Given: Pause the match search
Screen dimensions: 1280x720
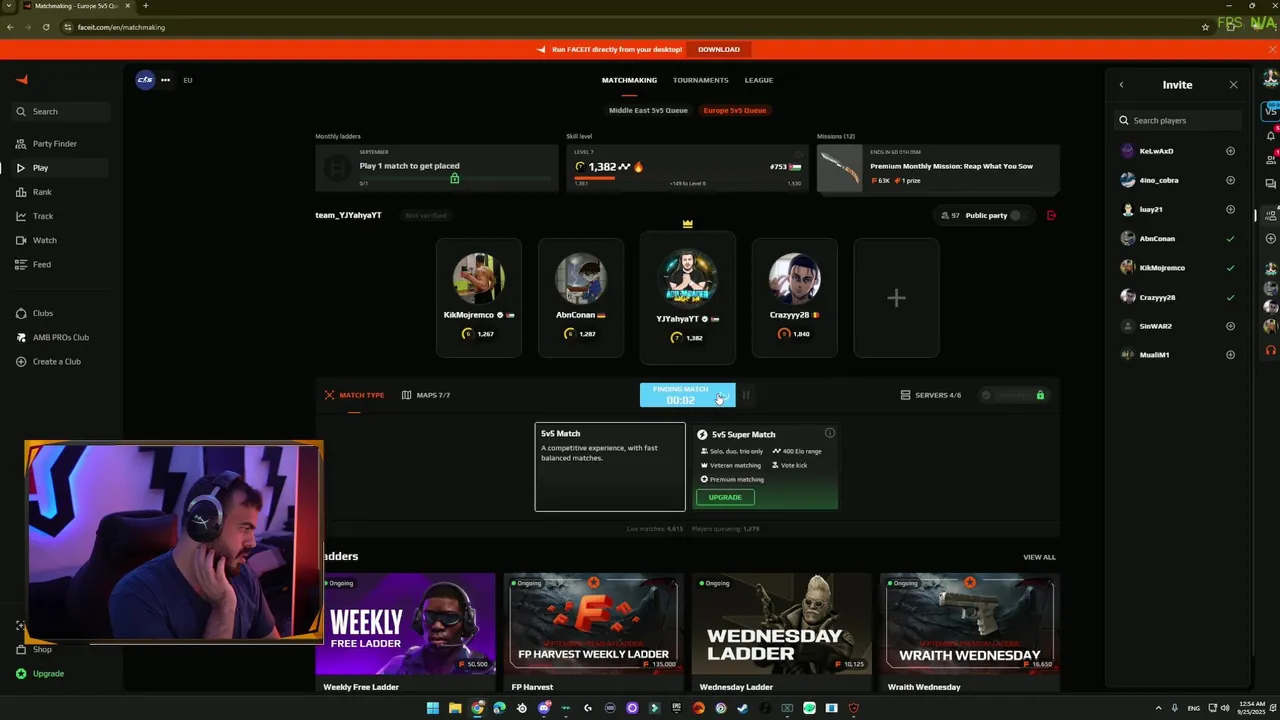Looking at the screenshot, I should (x=746, y=395).
